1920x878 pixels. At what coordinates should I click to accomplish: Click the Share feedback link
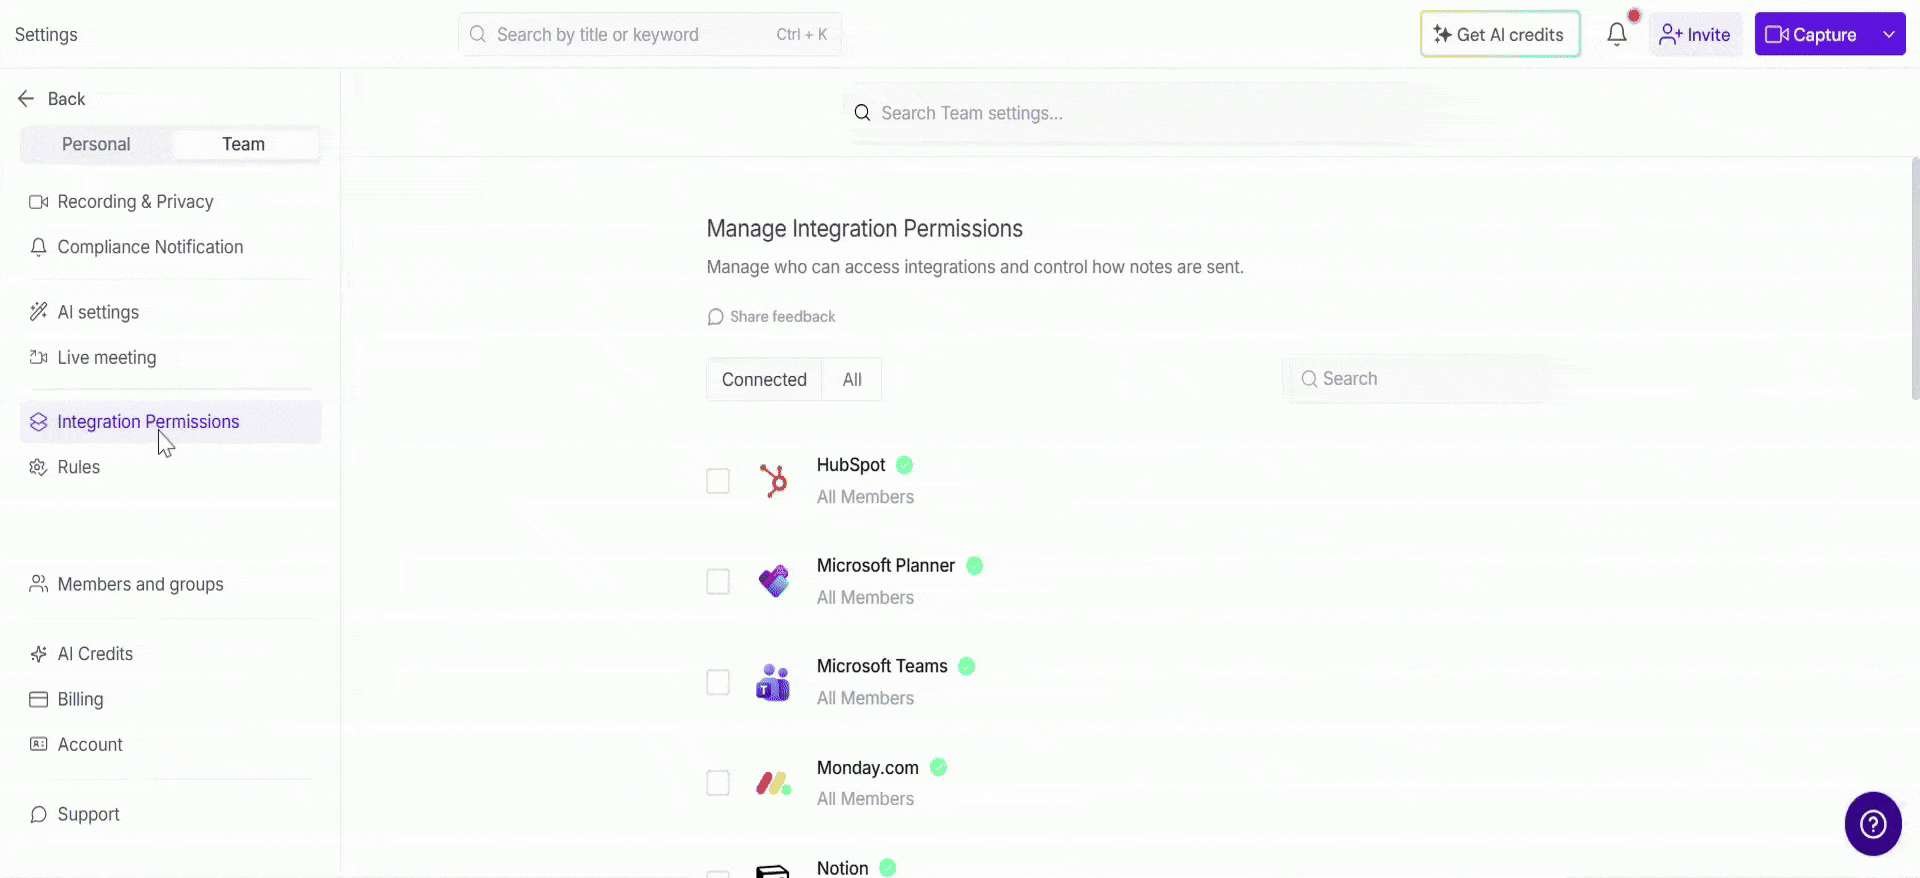coord(771,317)
